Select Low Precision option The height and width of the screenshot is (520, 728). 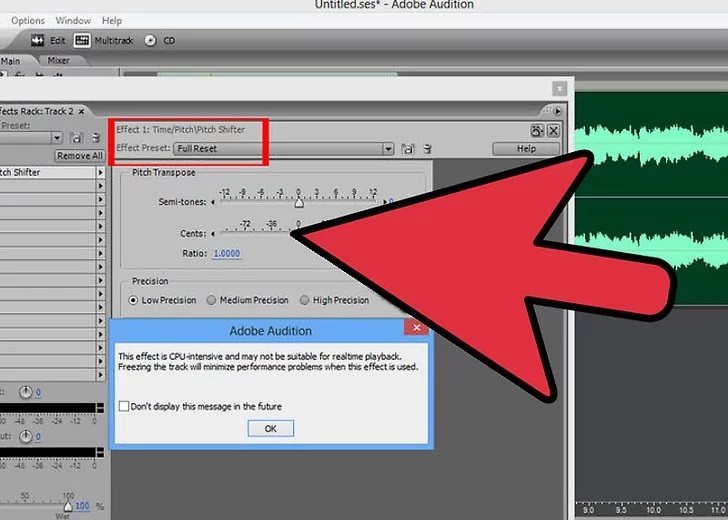133,300
